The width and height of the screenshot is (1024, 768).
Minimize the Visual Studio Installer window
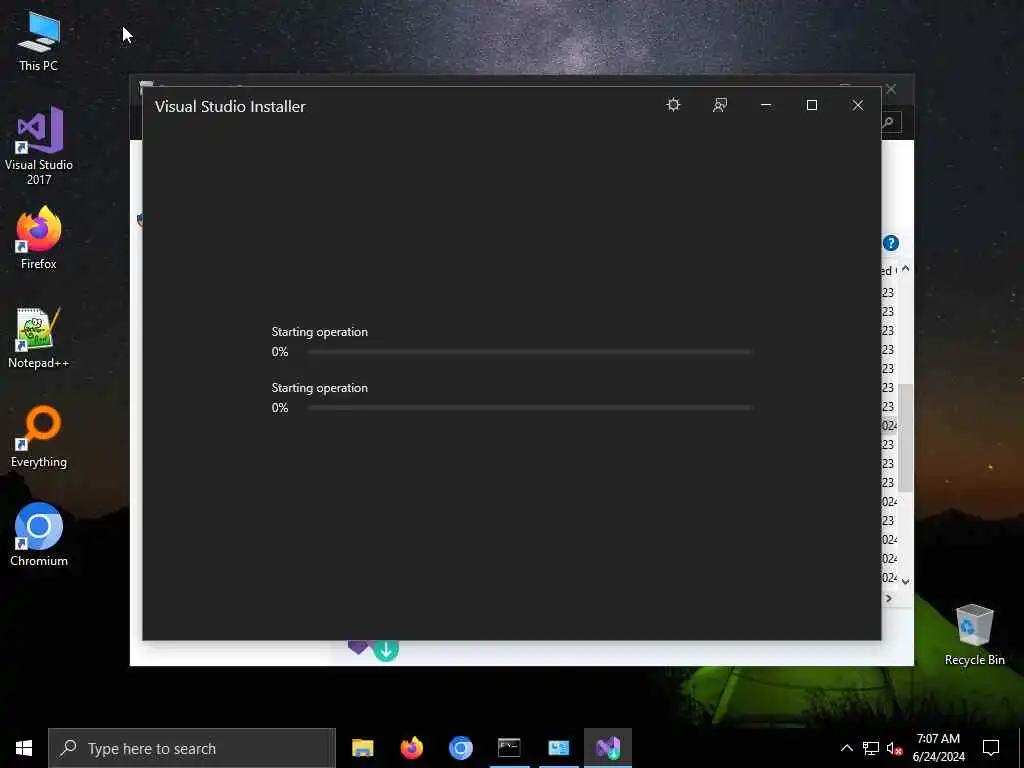pyautogui.click(x=766, y=105)
